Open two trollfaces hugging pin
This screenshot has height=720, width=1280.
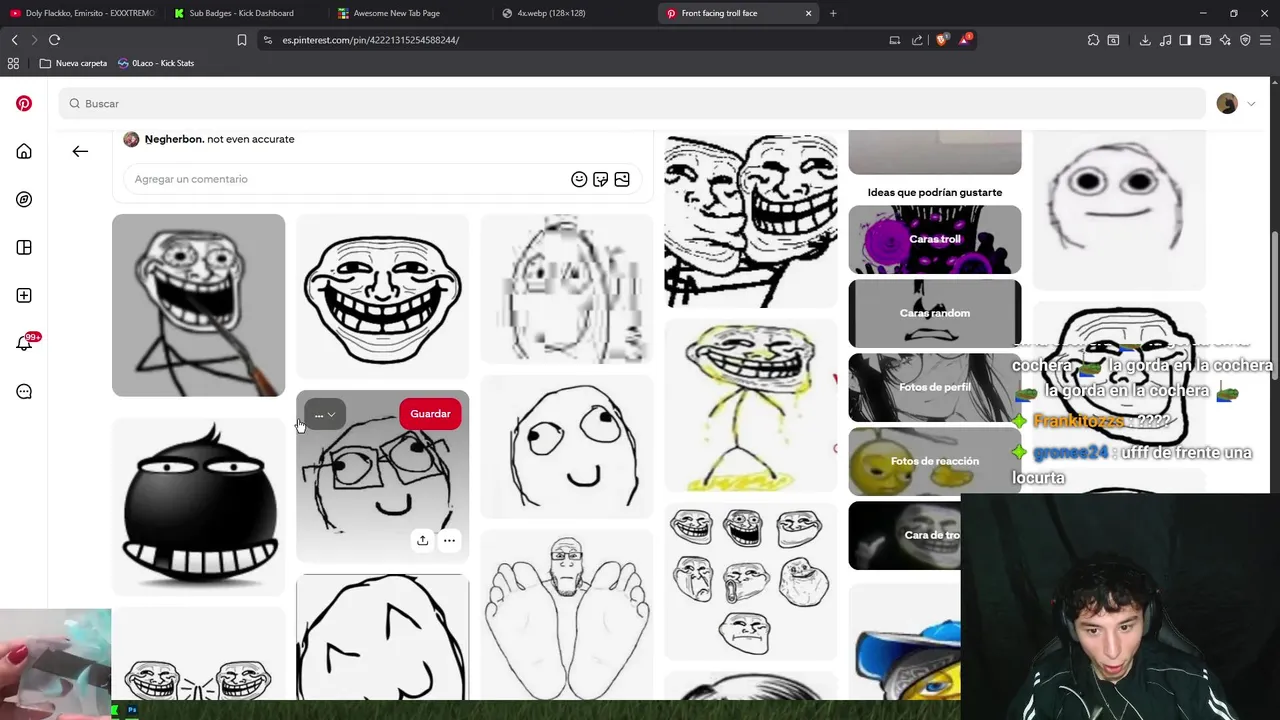point(750,219)
